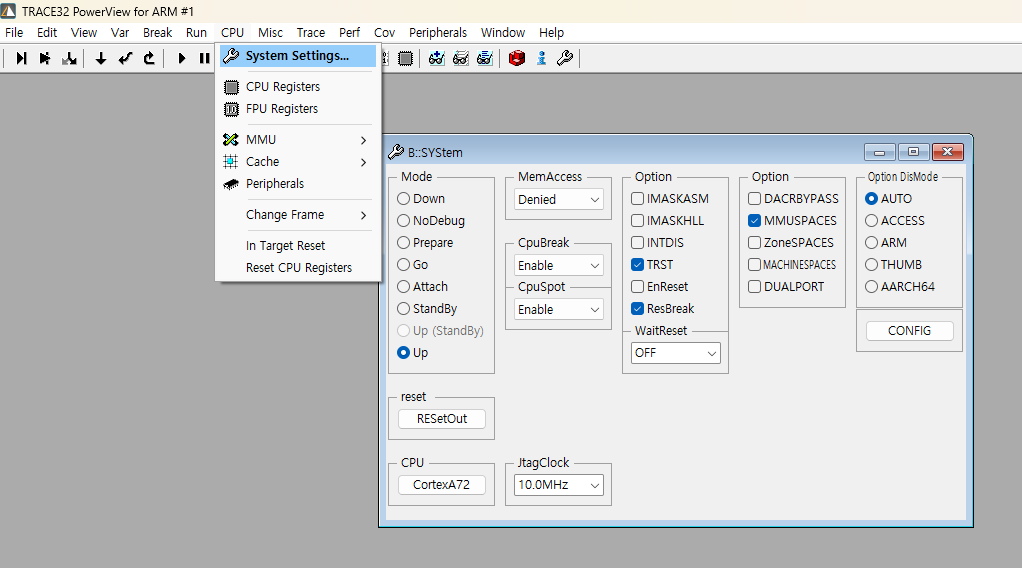Click the wrench icon in the toolbar
The height and width of the screenshot is (568, 1022).
tap(564, 59)
